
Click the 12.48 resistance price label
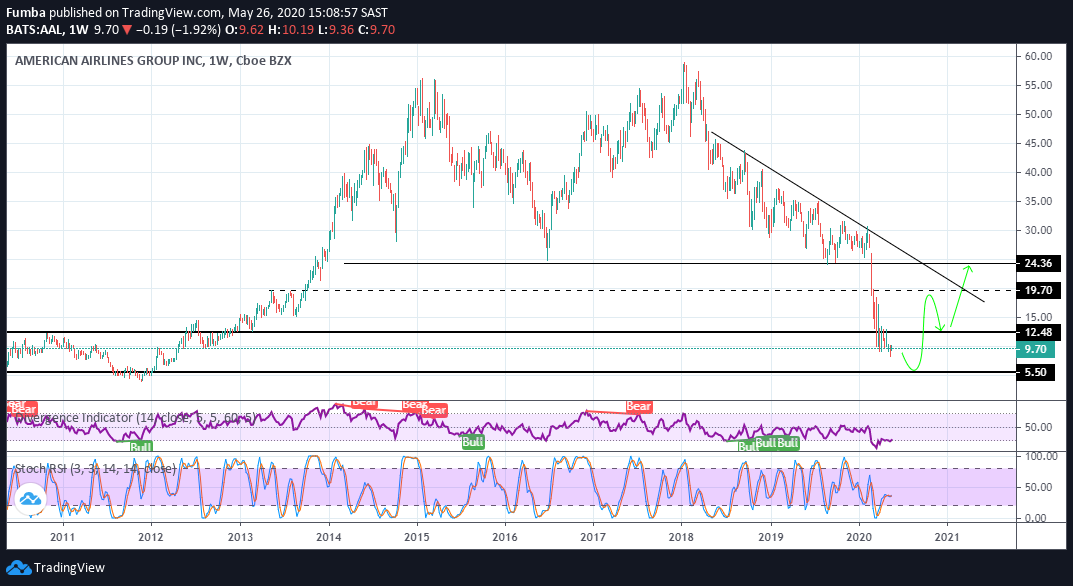click(1039, 332)
